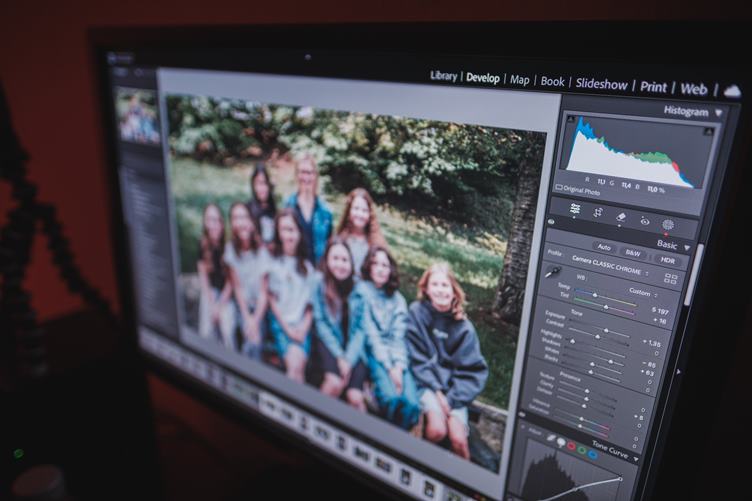This screenshot has width=752, height=501.
Task: Open the Slideshow module
Action: (601, 85)
